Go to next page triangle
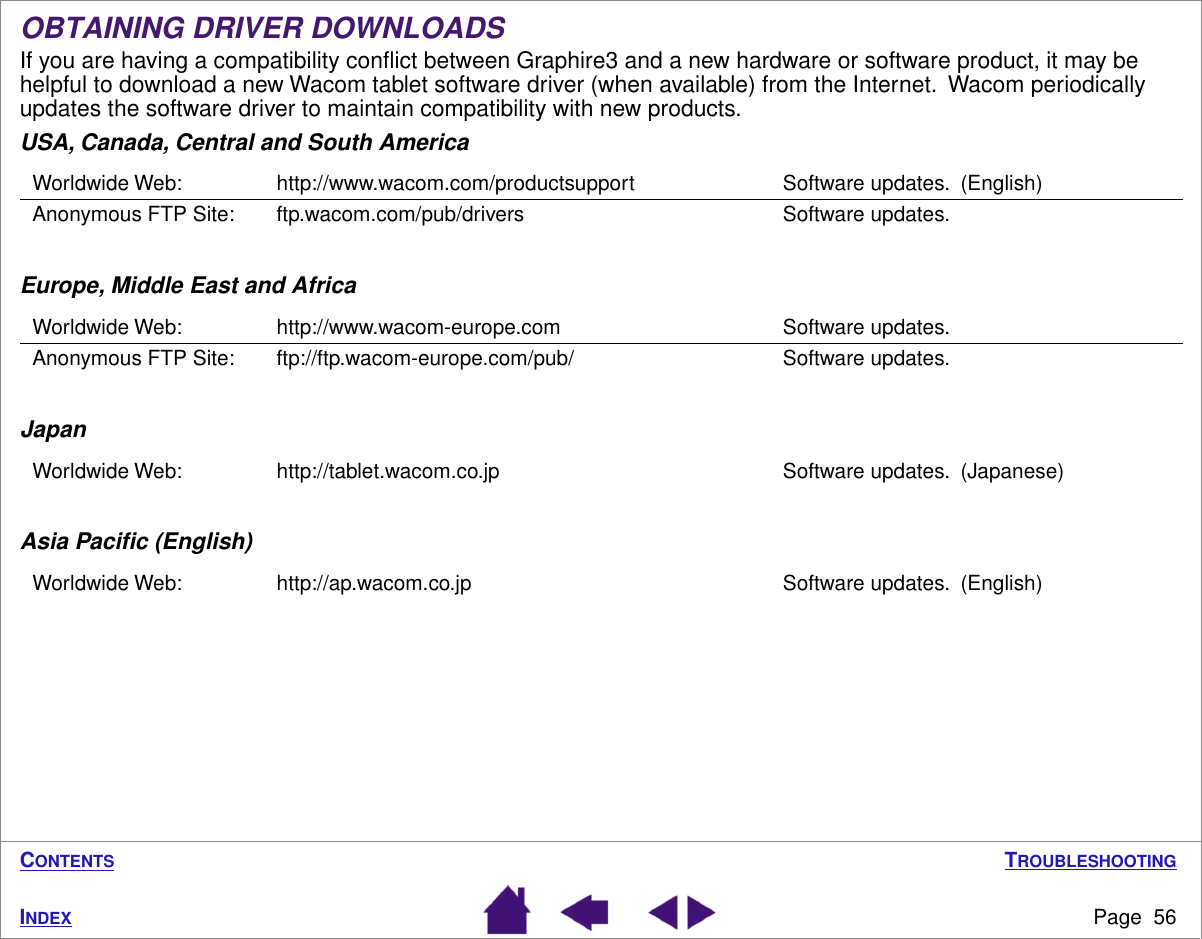Image resolution: width=1202 pixels, height=939 pixels. click(x=701, y=913)
